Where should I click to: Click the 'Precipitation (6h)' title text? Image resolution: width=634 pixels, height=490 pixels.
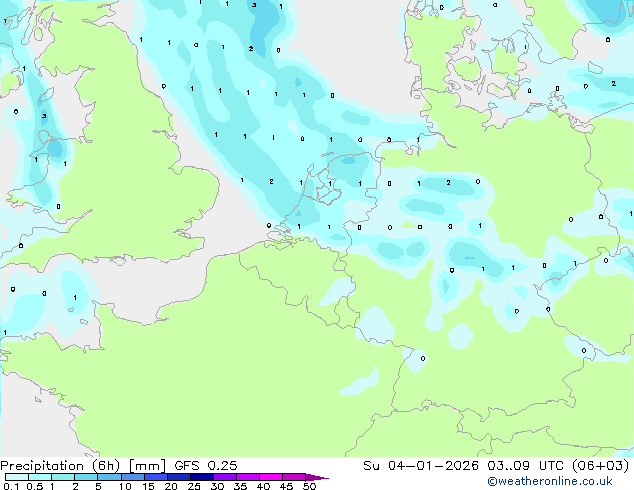click(60, 466)
